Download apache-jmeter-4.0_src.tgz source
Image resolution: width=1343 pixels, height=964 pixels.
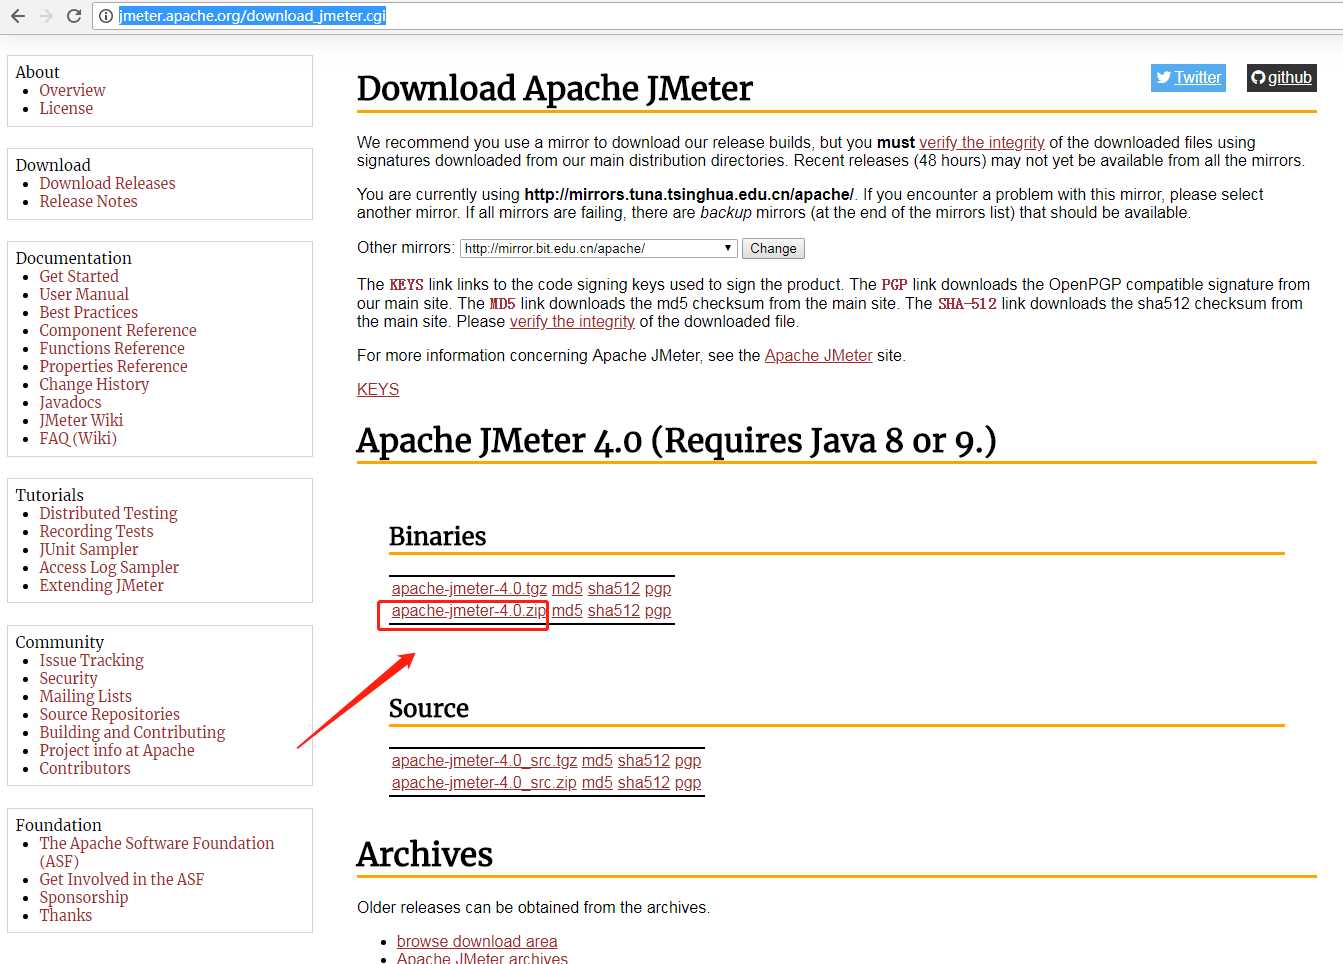tap(484, 760)
